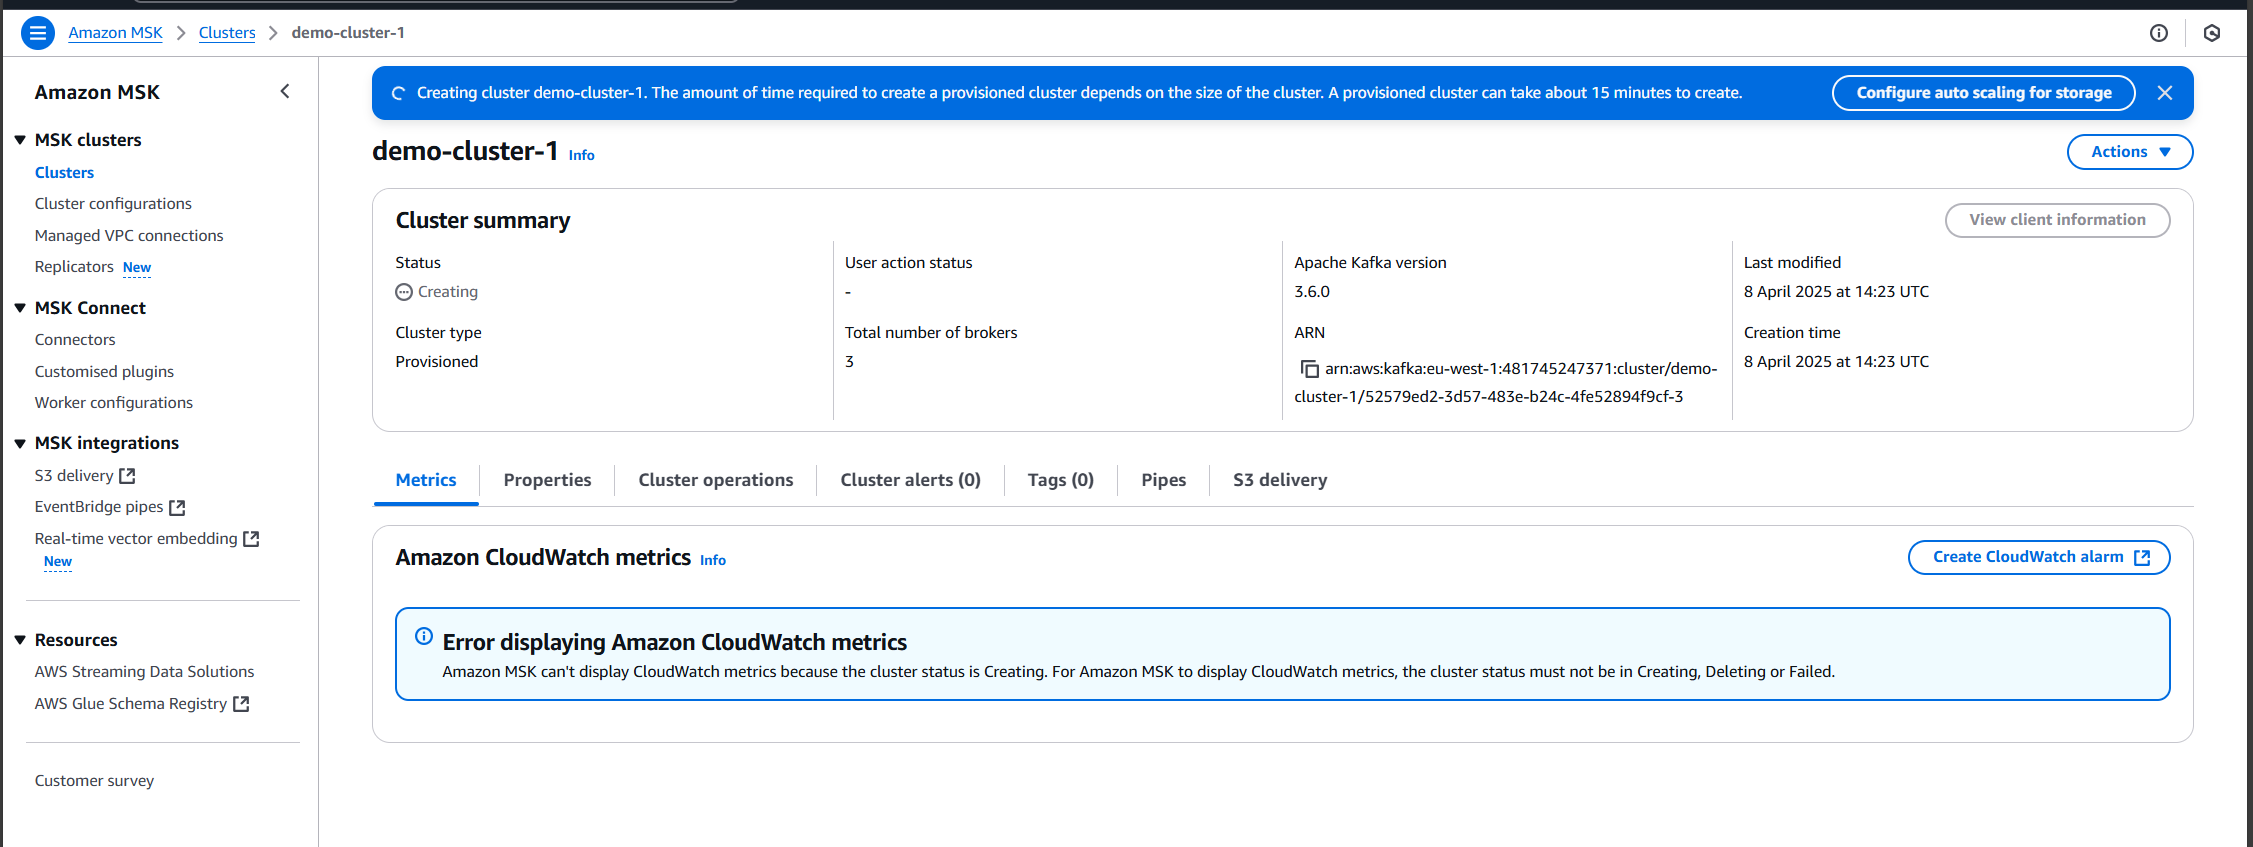Select the Pipes tab
The width and height of the screenshot is (2253, 847).
1164,480
